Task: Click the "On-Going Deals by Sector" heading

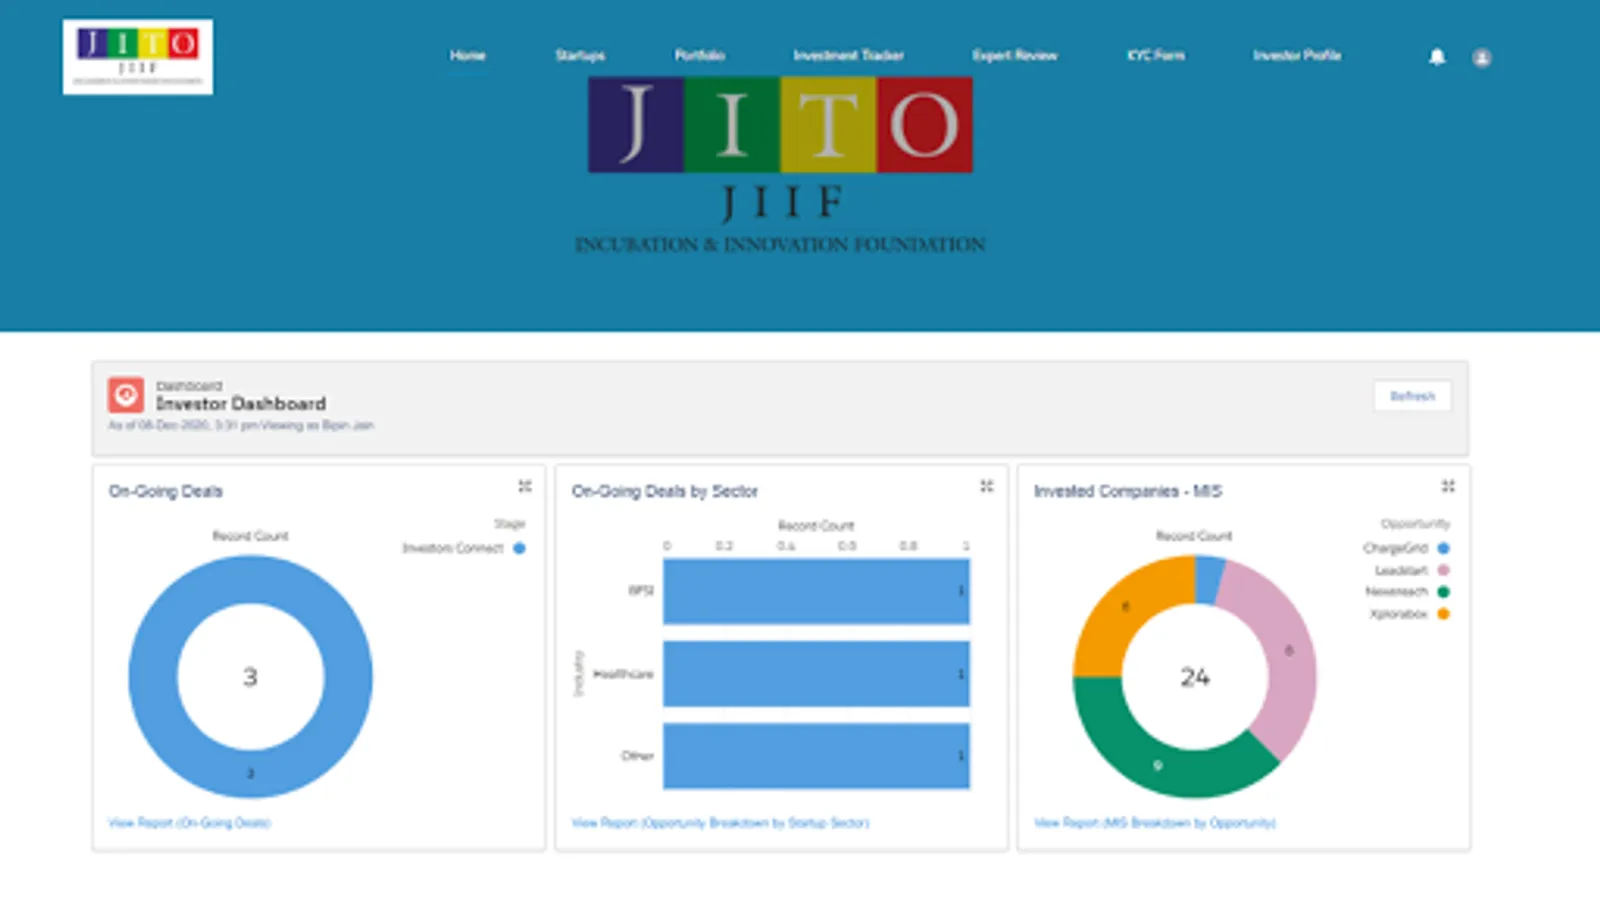Action: click(x=665, y=491)
